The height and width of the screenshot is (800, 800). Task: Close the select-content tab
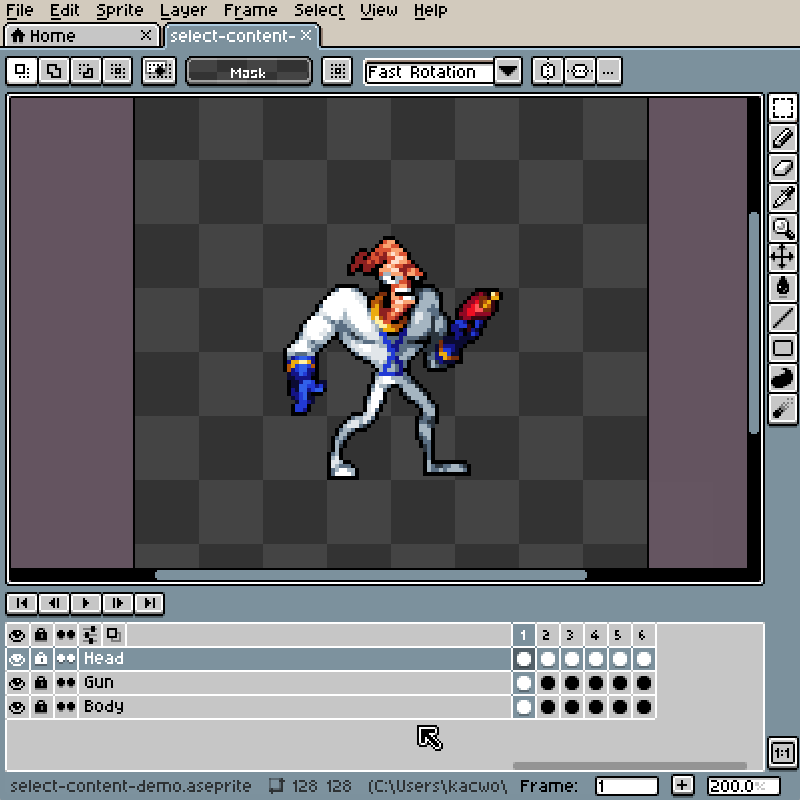[306, 35]
